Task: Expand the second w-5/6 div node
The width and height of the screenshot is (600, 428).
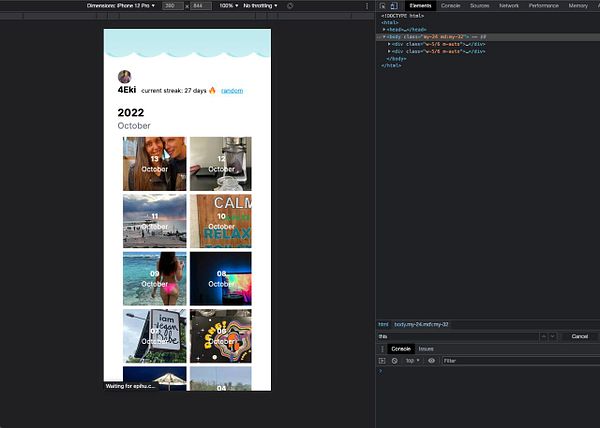Action: click(389, 51)
